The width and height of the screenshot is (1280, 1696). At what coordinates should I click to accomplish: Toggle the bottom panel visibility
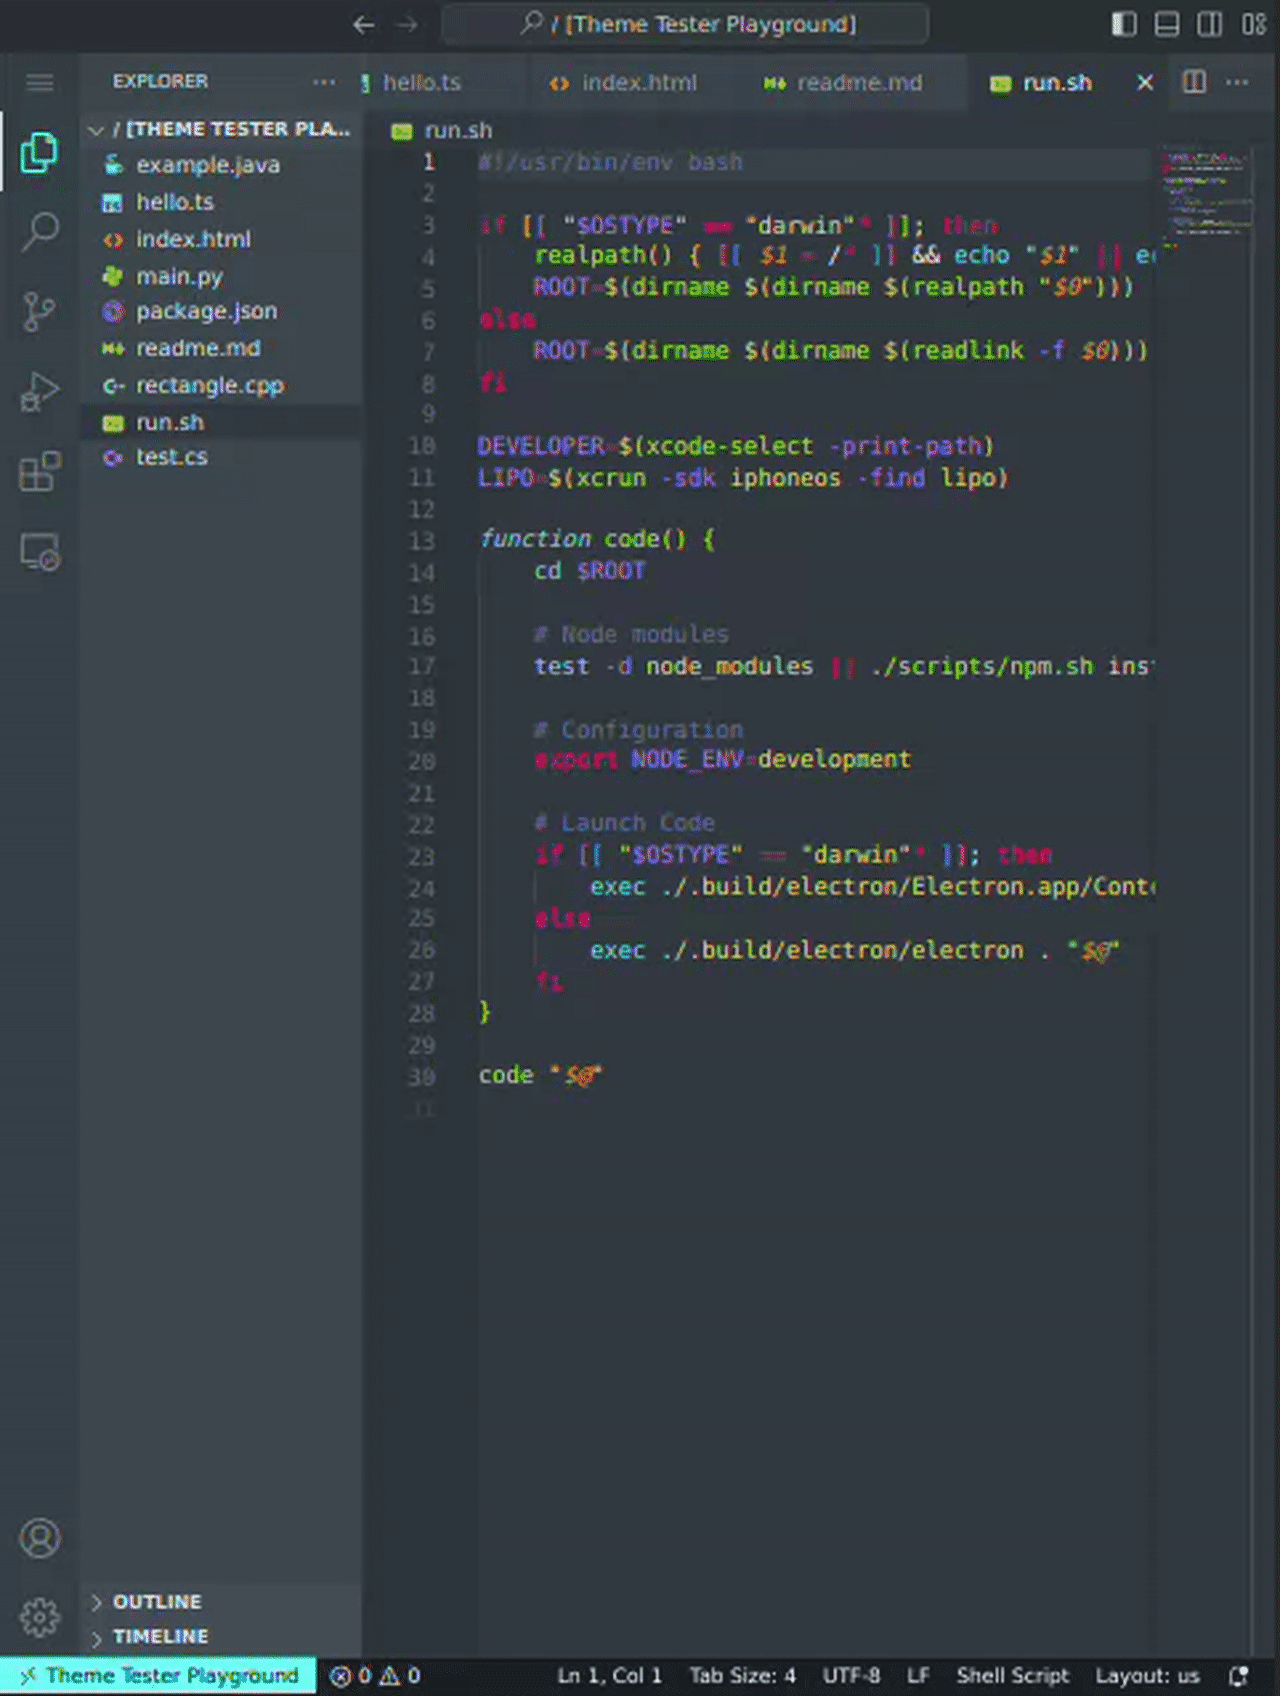[1167, 24]
